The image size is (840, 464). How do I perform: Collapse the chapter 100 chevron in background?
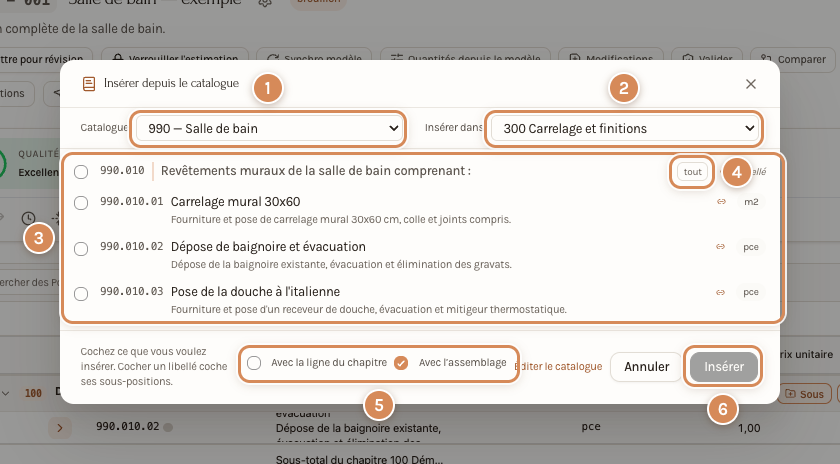pyautogui.click(x=5, y=393)
